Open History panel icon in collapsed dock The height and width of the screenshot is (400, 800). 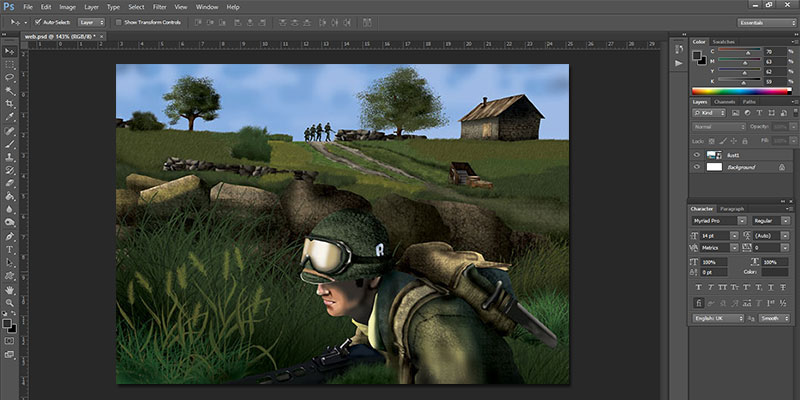pos(679,49)
